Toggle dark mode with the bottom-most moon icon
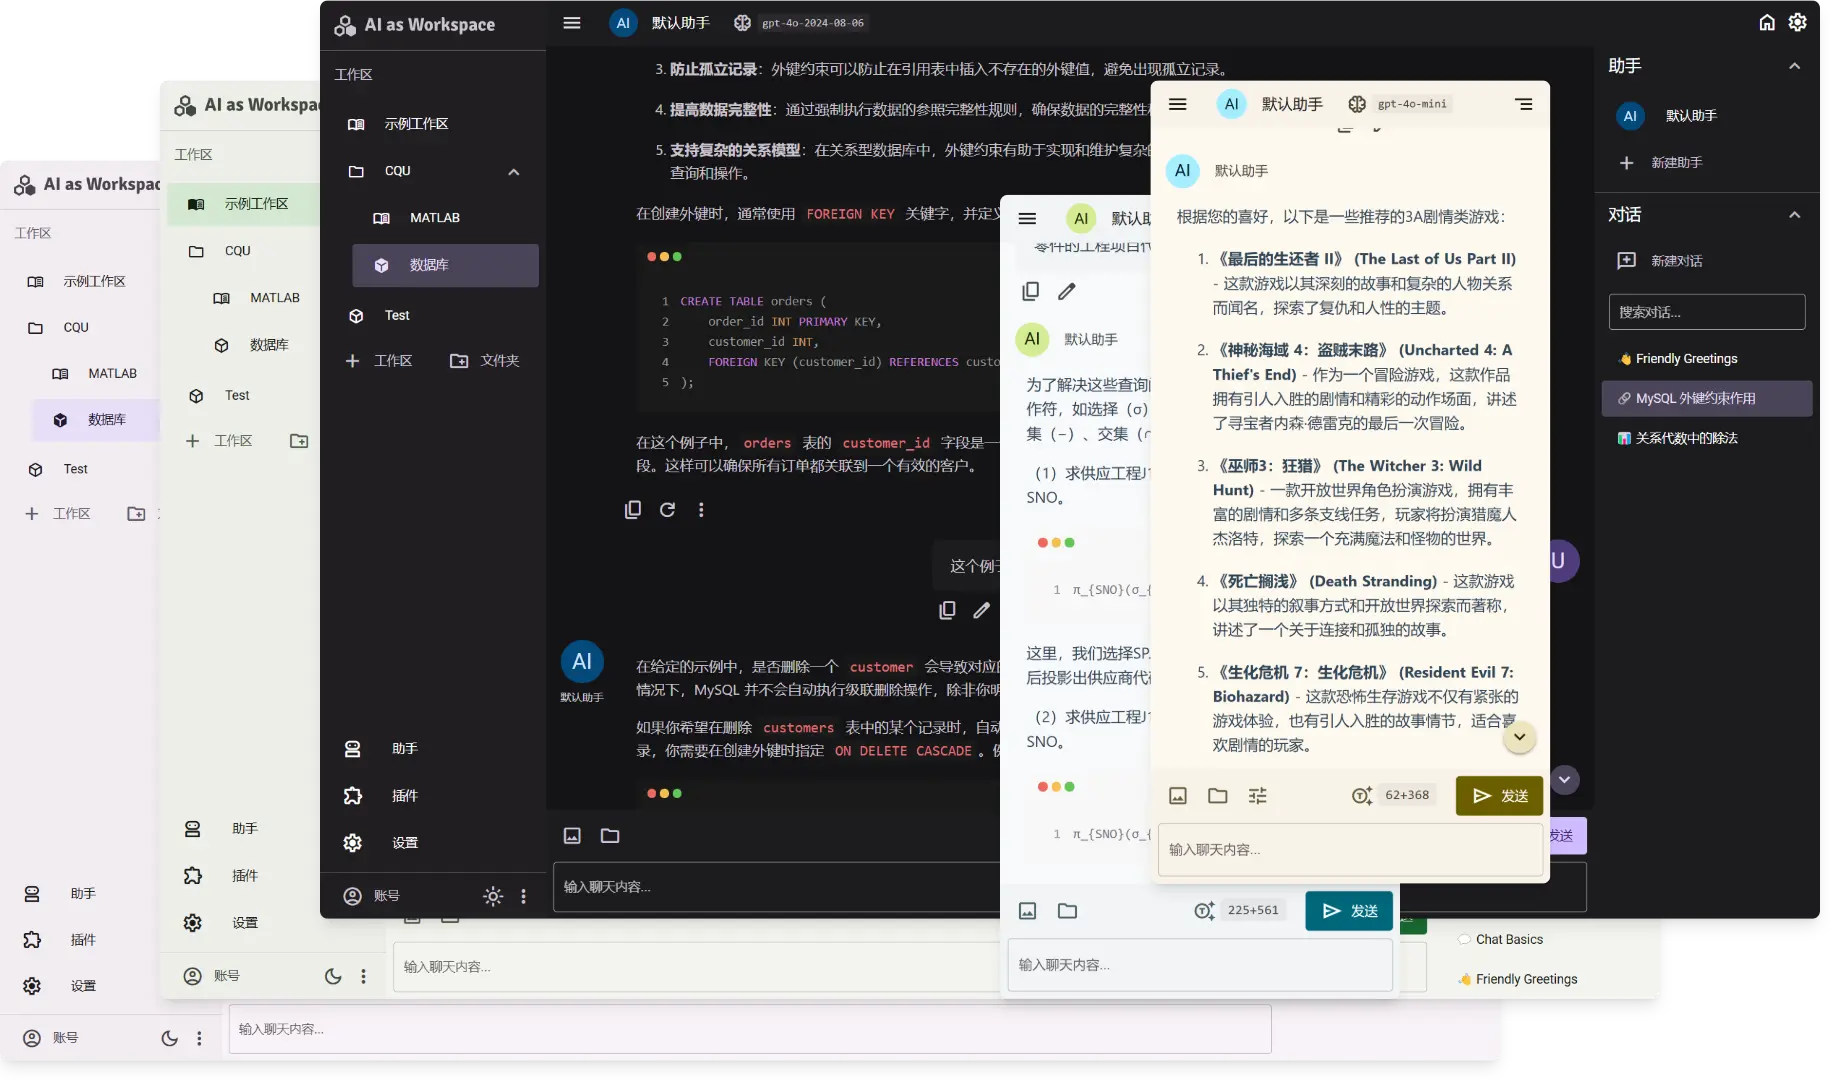The height and width of the screenshot is (1080, 1830). tap(170, 1038)
